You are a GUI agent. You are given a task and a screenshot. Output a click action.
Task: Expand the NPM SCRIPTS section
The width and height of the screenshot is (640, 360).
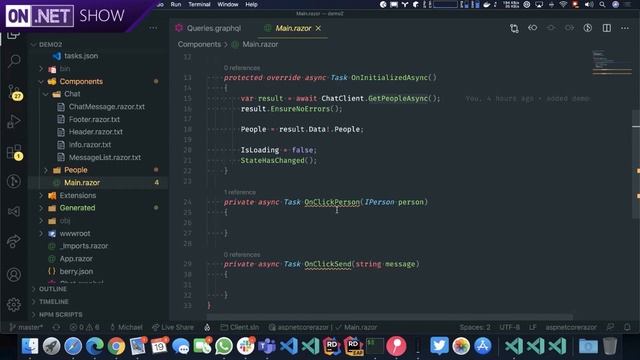coord(60,315)
